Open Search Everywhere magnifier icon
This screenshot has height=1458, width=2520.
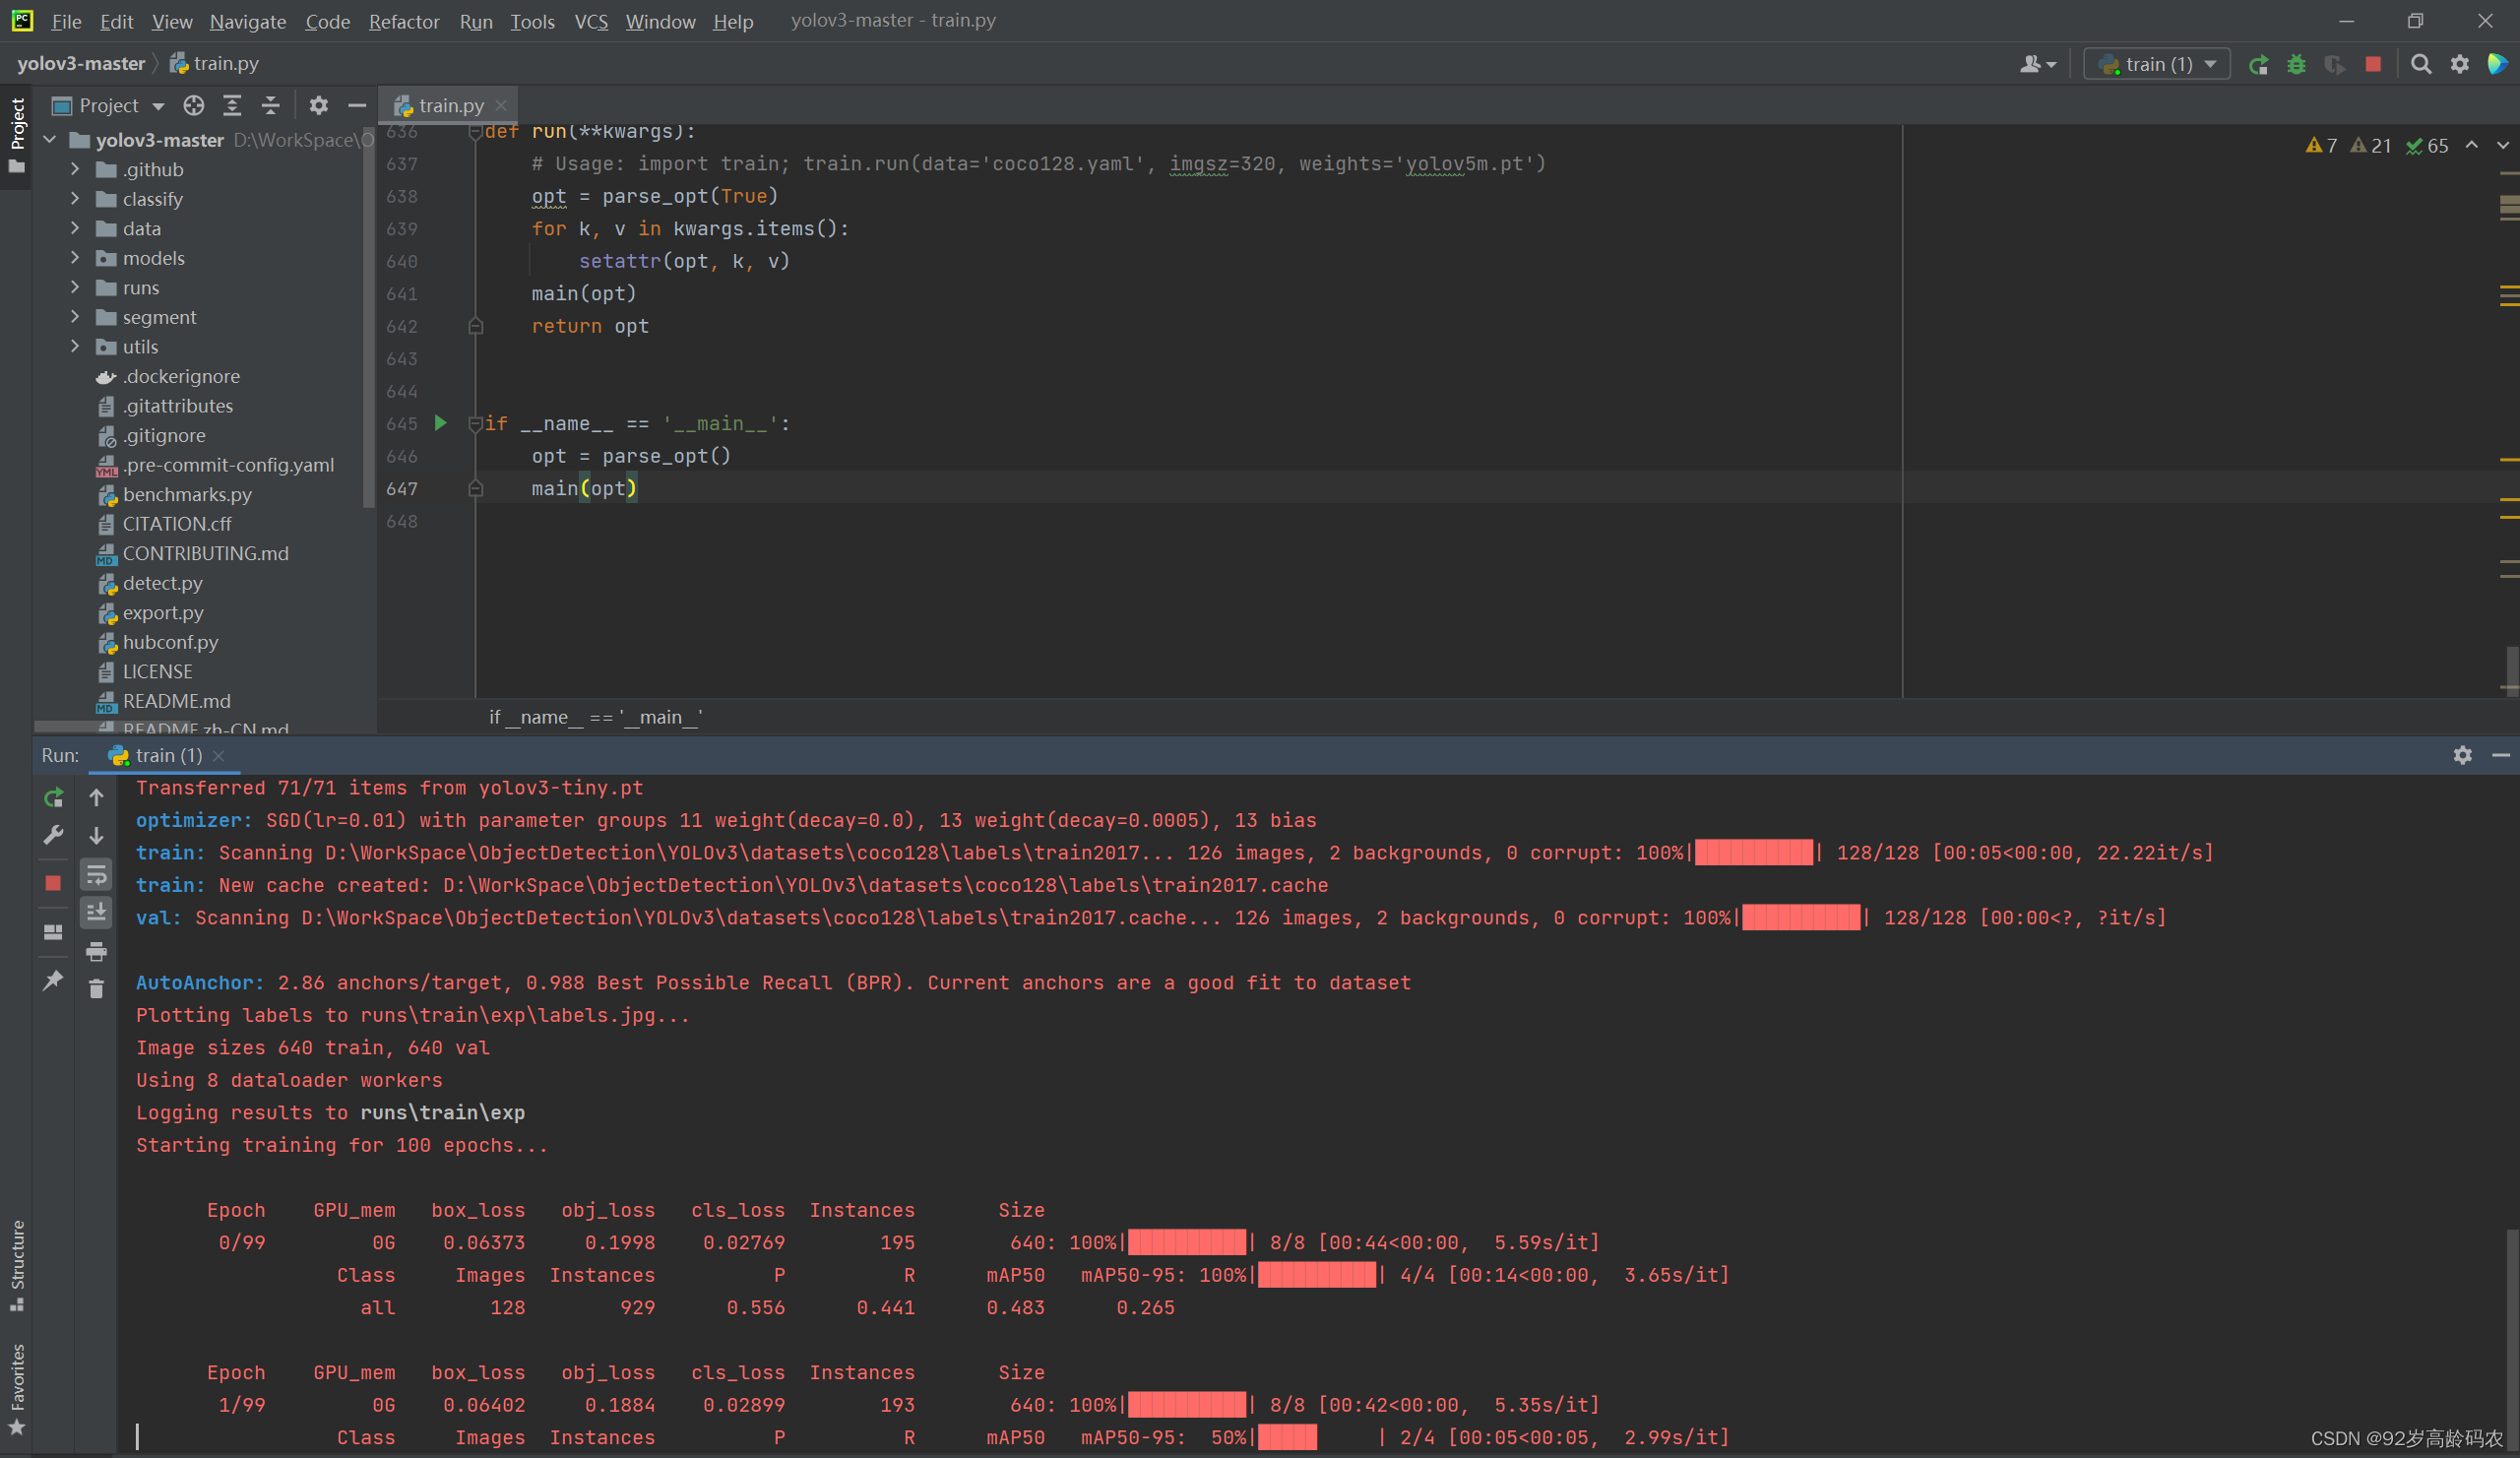click(x=2421, y=64)
